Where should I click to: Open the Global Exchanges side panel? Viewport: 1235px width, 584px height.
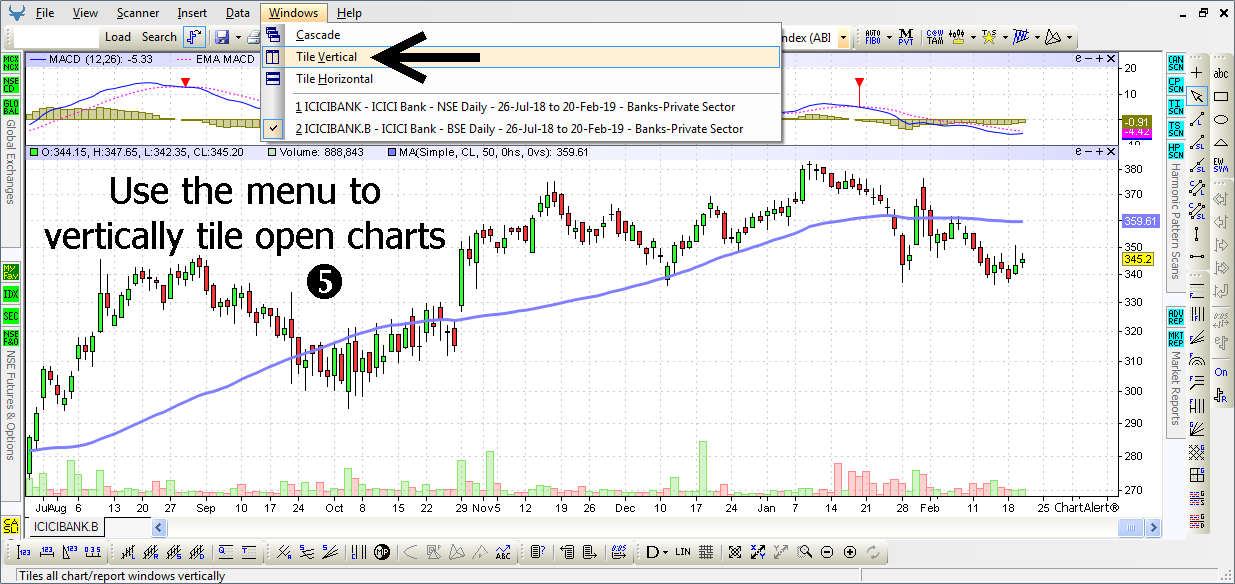point(11,161)
